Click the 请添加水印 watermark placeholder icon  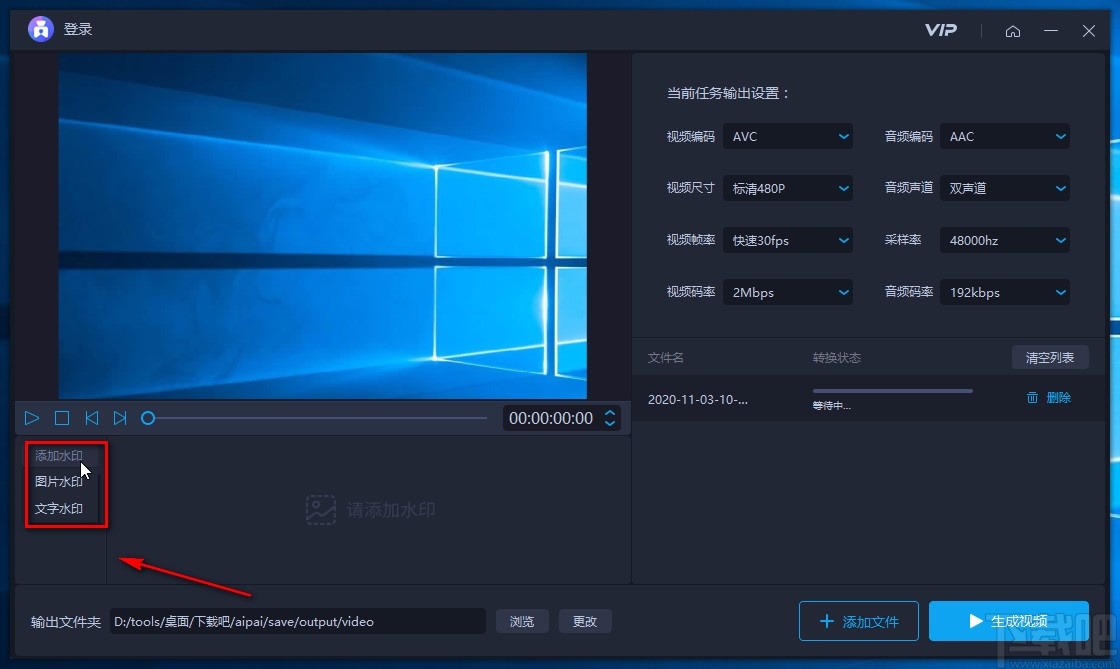point(320,509)
